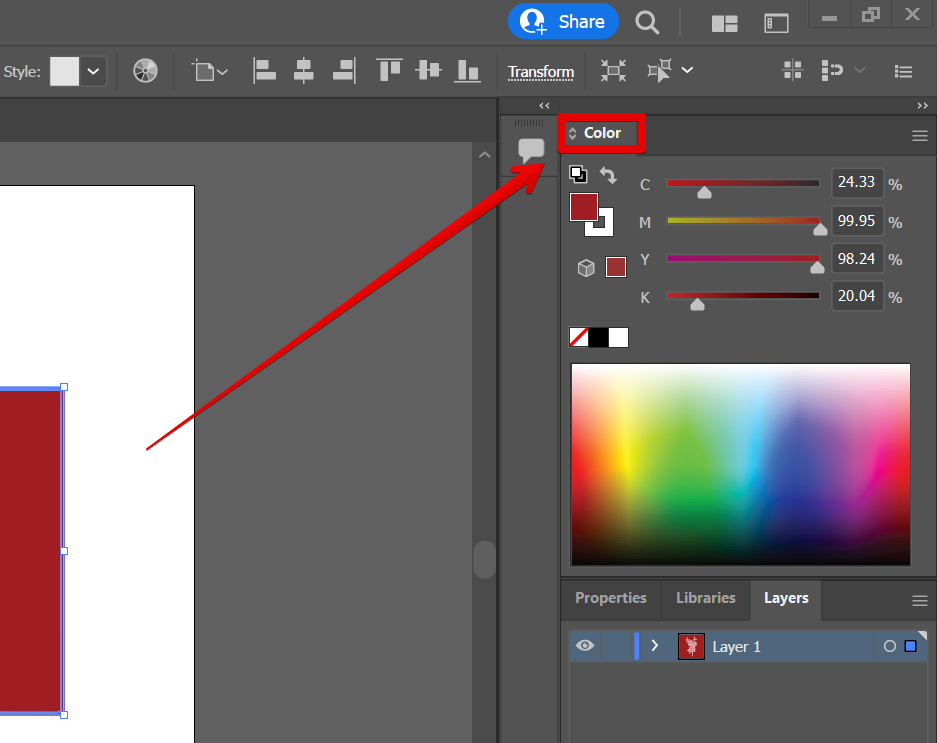Click the Recolor Artwork color wheel icon
This screenshot has height=743, width=937.
146,71
